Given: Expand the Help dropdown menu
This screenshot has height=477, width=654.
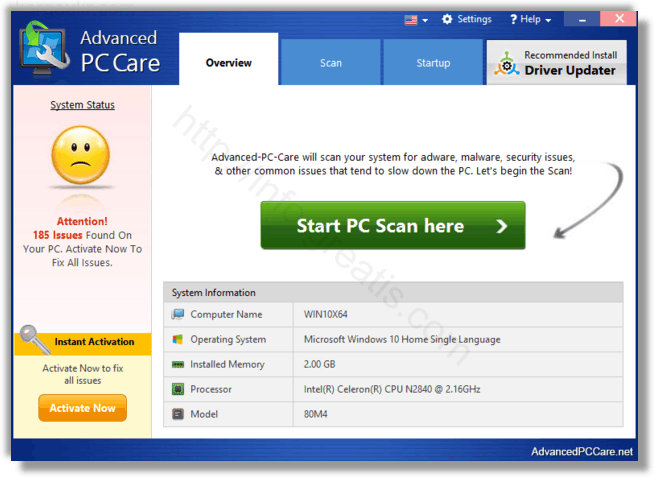Looking at the screenshot, I should pyautogui.click(x=528, y=19).
